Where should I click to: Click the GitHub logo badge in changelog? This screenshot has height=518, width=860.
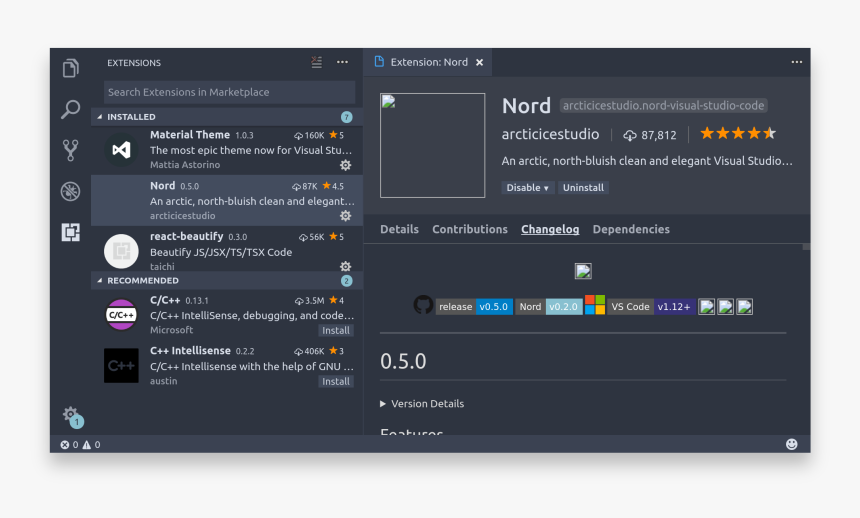click(x=423, y=305)
